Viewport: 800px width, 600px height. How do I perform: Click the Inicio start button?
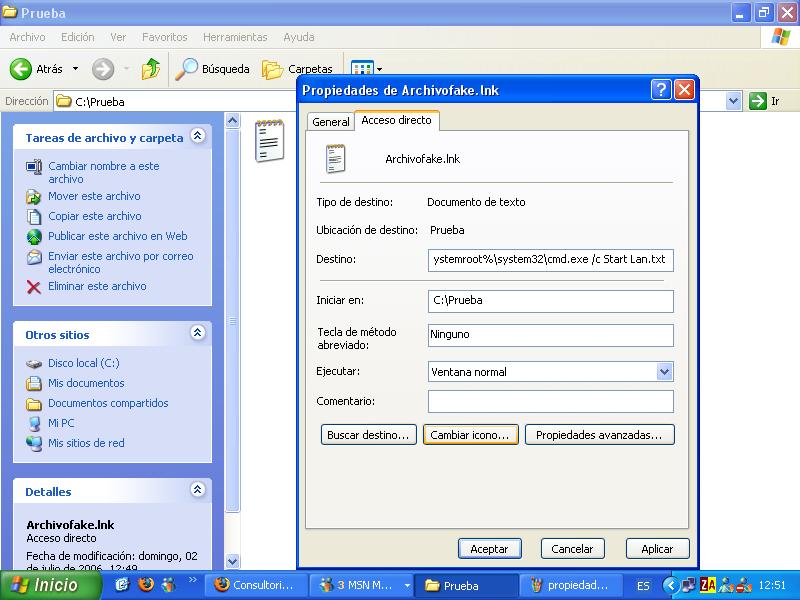[x=45, y=585]
